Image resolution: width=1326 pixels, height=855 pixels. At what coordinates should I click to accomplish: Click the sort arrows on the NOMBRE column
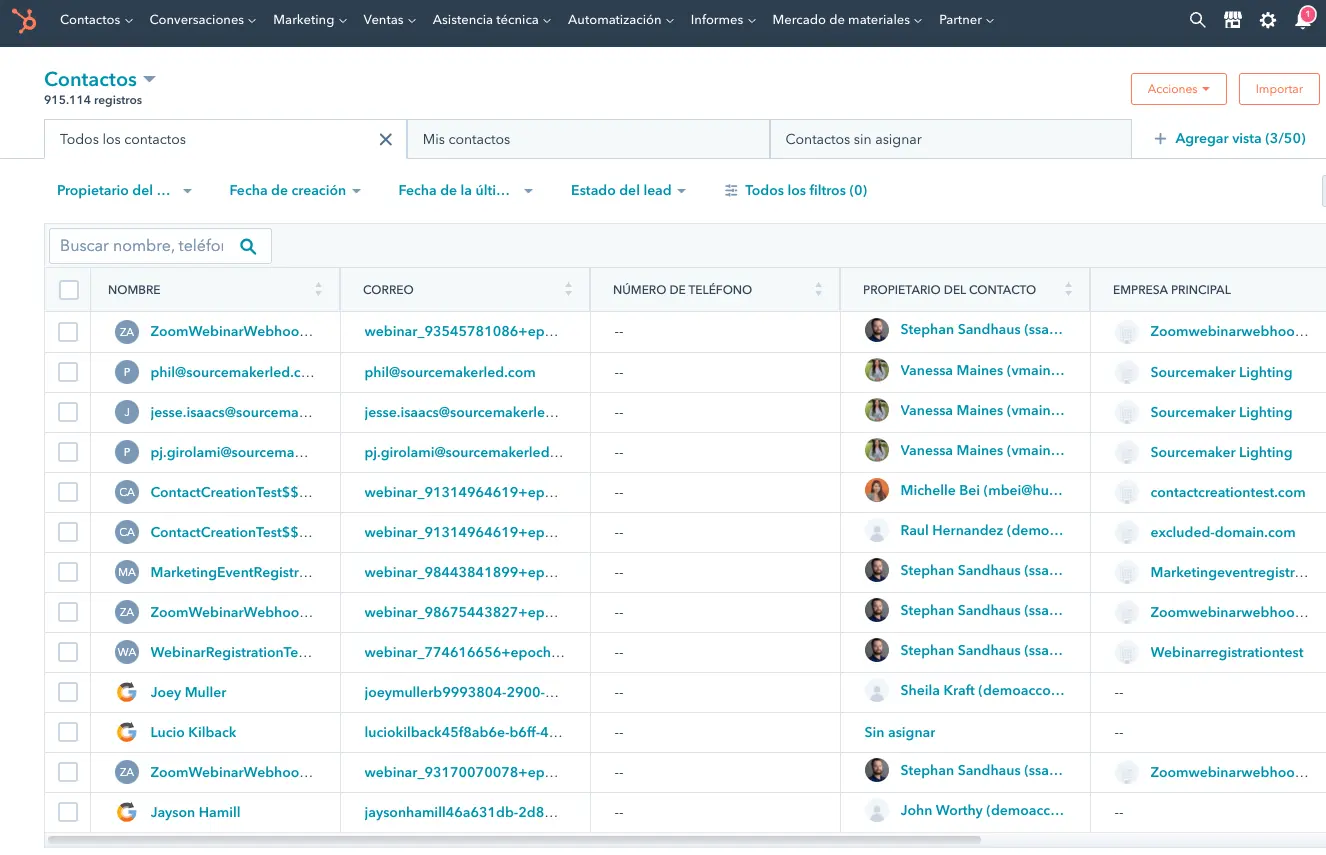pos(318,290)
